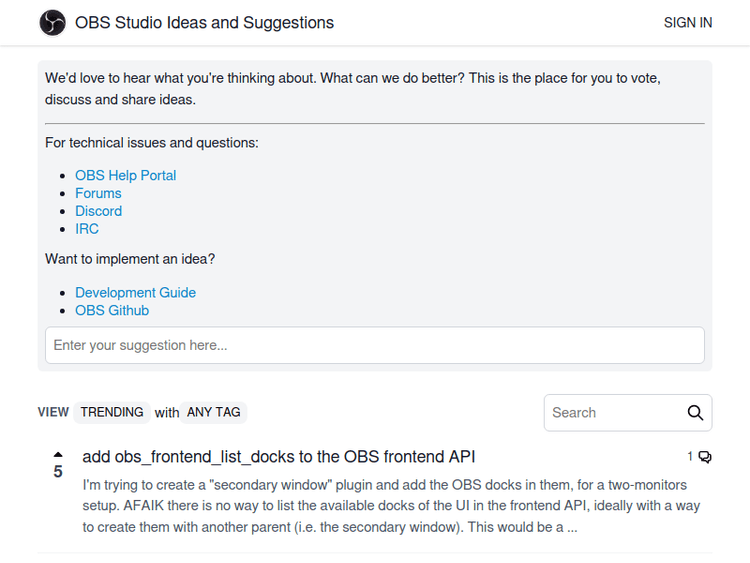This screenshot has width=750, height=563.
Task: Focus the 'Enter your suggestion here' field
Action: click(374, 345)
